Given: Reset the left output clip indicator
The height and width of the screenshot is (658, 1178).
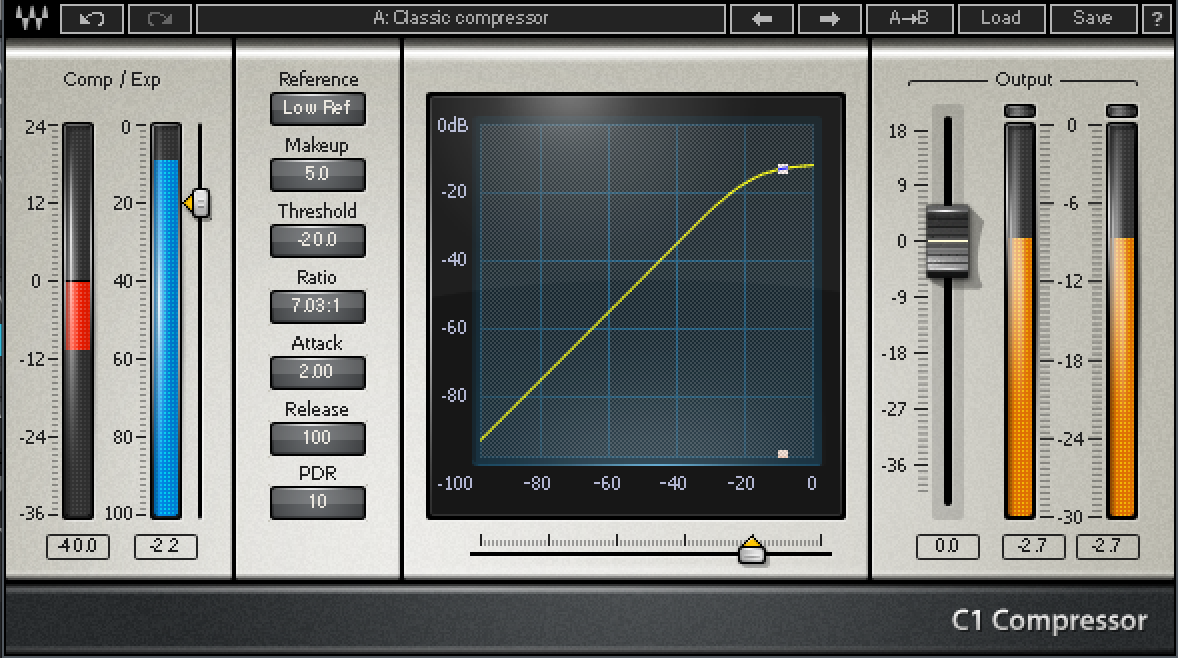Looking at the screenshot, I should tap(1020, 111).
